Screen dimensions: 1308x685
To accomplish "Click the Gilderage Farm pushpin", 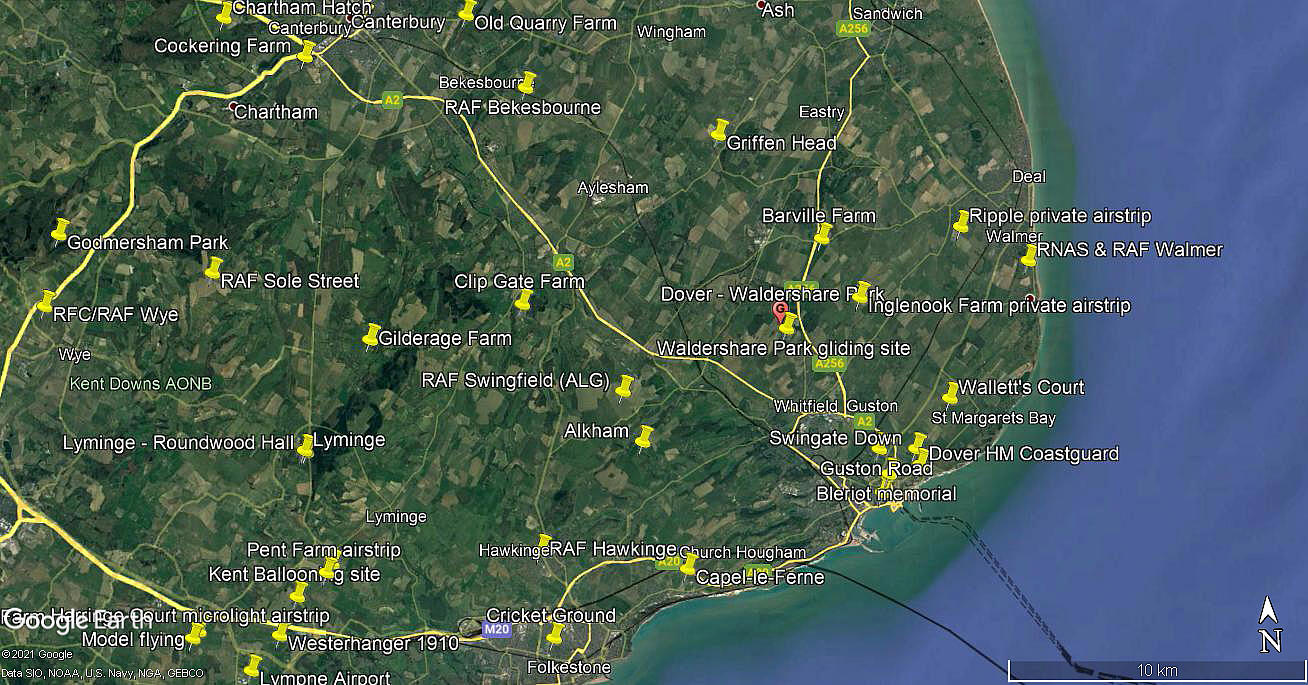I will [x=371, y=335].
